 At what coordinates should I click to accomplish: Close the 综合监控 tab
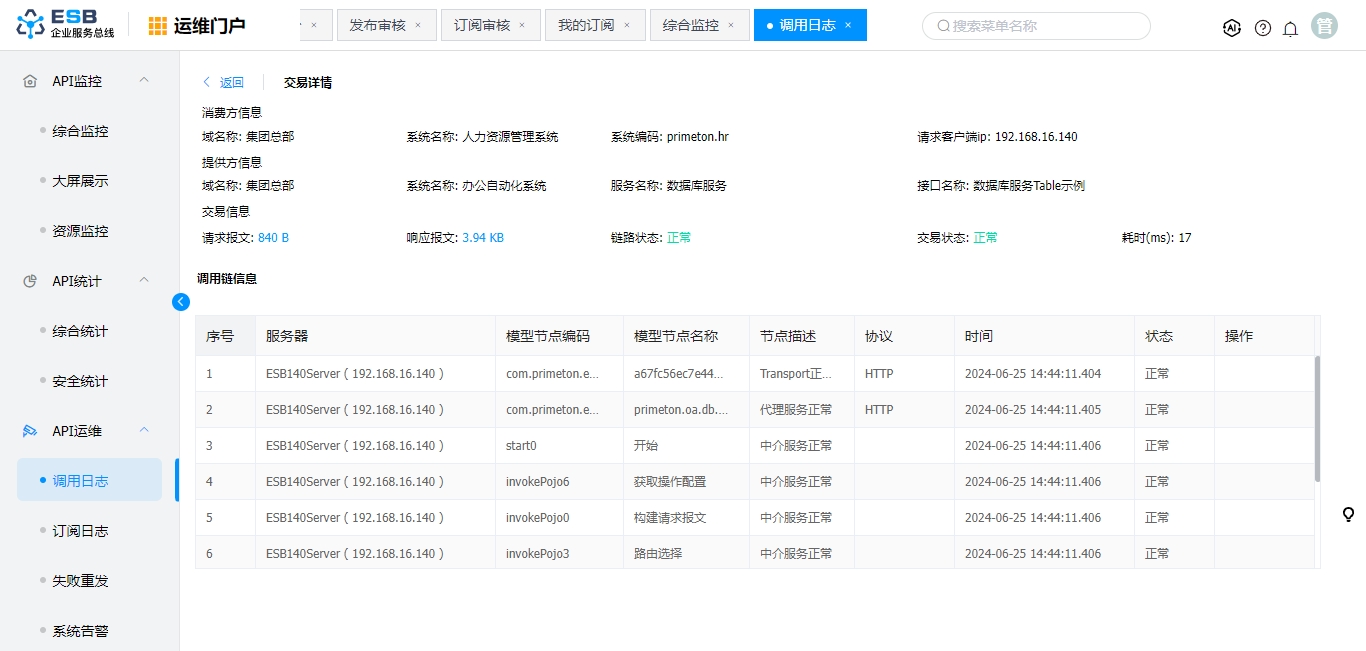[731, 25]
